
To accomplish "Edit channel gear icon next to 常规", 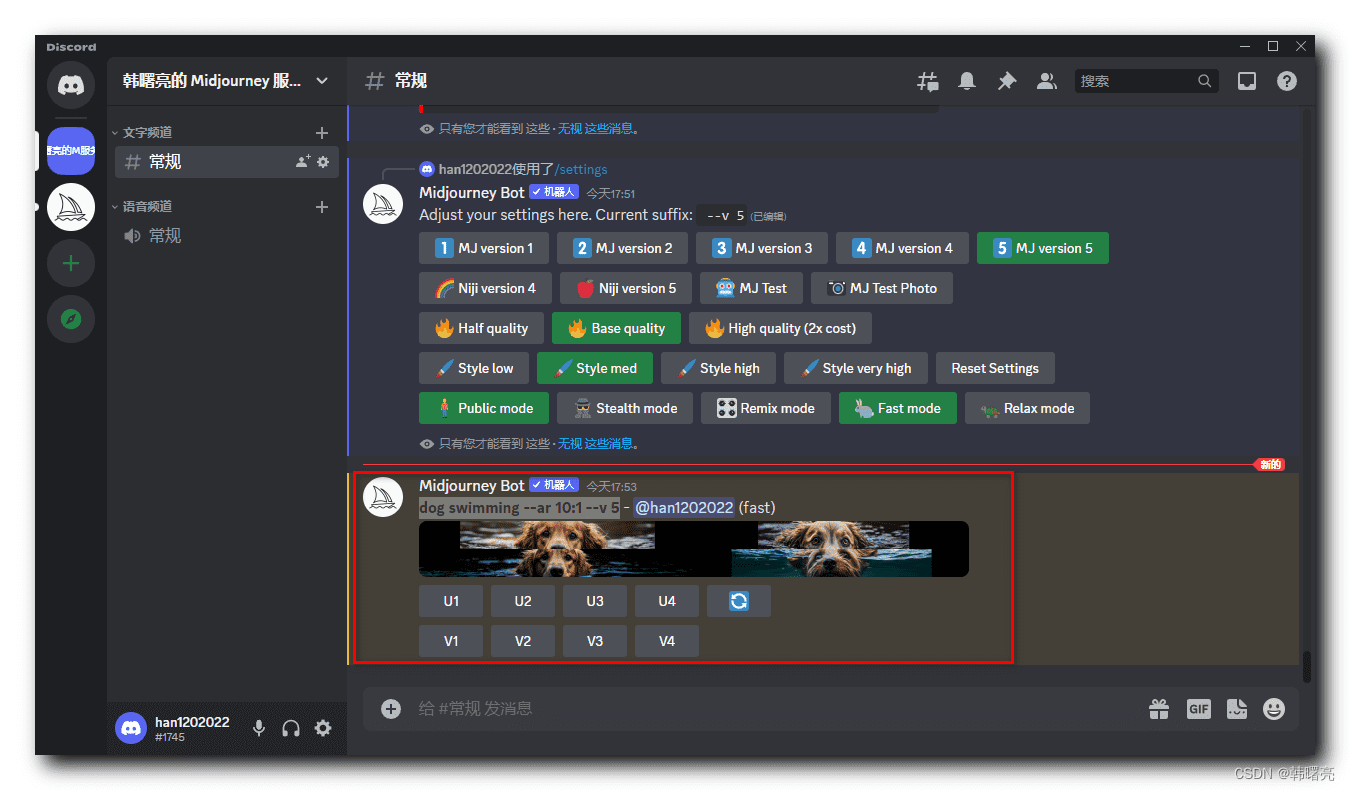I will [323, 161].
